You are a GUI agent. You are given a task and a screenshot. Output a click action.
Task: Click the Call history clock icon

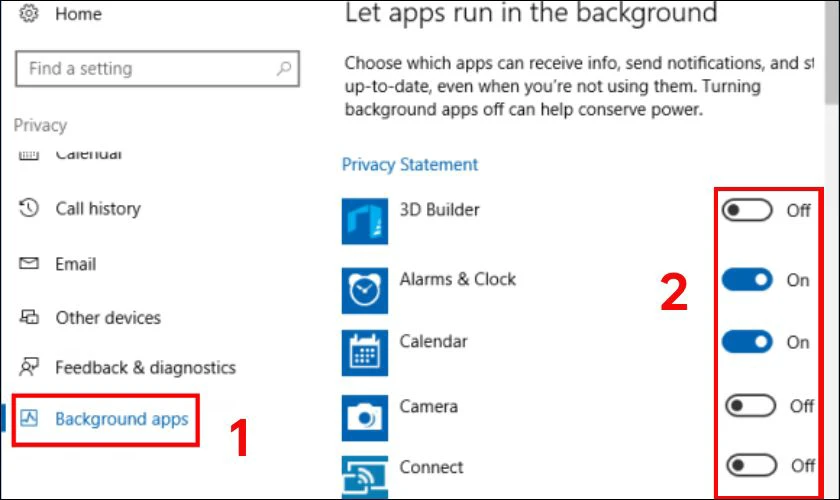pos(29,208)
